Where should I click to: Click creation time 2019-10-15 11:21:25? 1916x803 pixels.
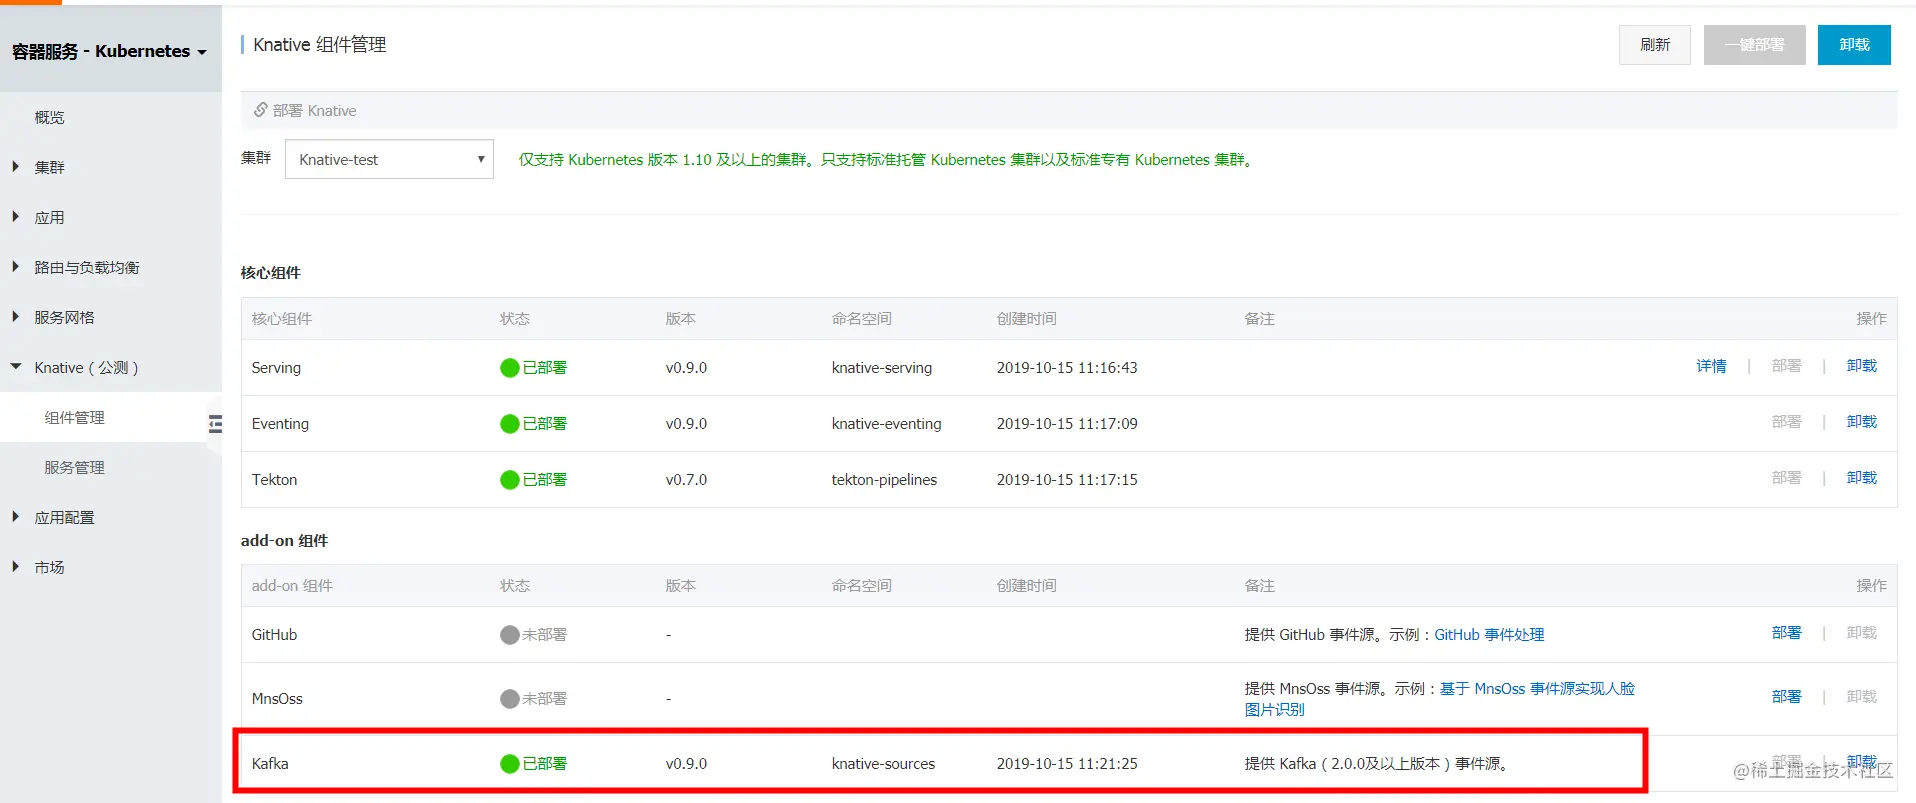coord(1067,764)
